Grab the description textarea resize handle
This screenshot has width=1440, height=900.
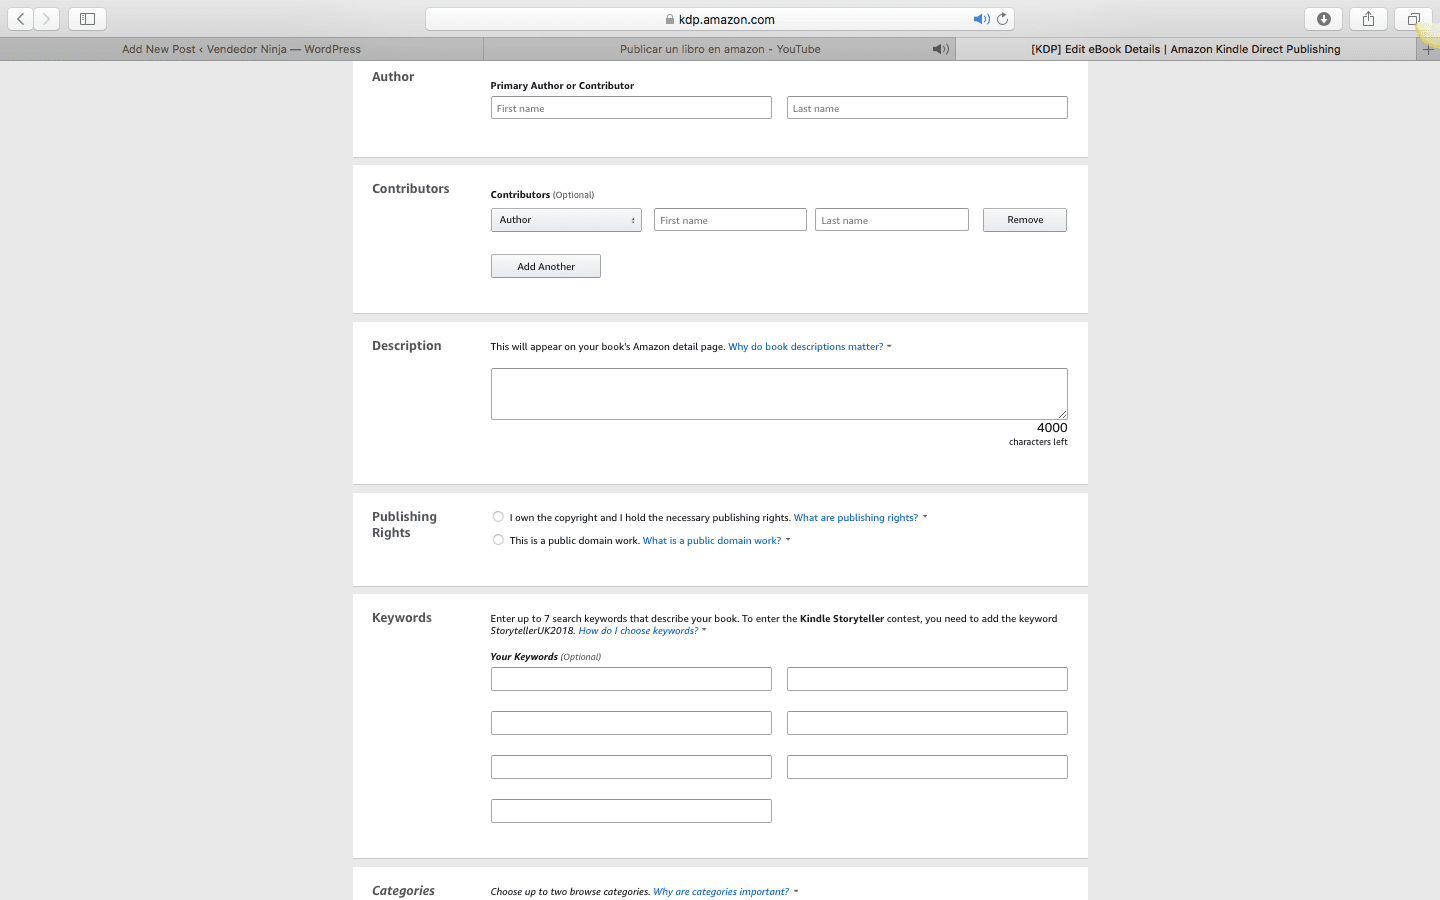pos(1062,414)
